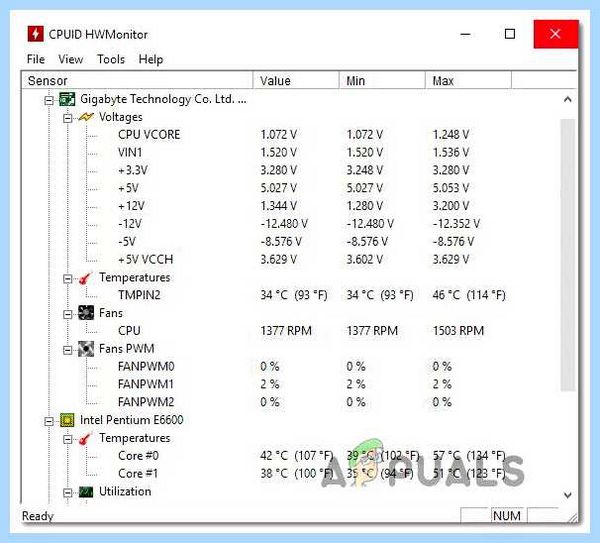600x543 pixels.
Task: Click the Value column header
Action: [x=296, y=81]
